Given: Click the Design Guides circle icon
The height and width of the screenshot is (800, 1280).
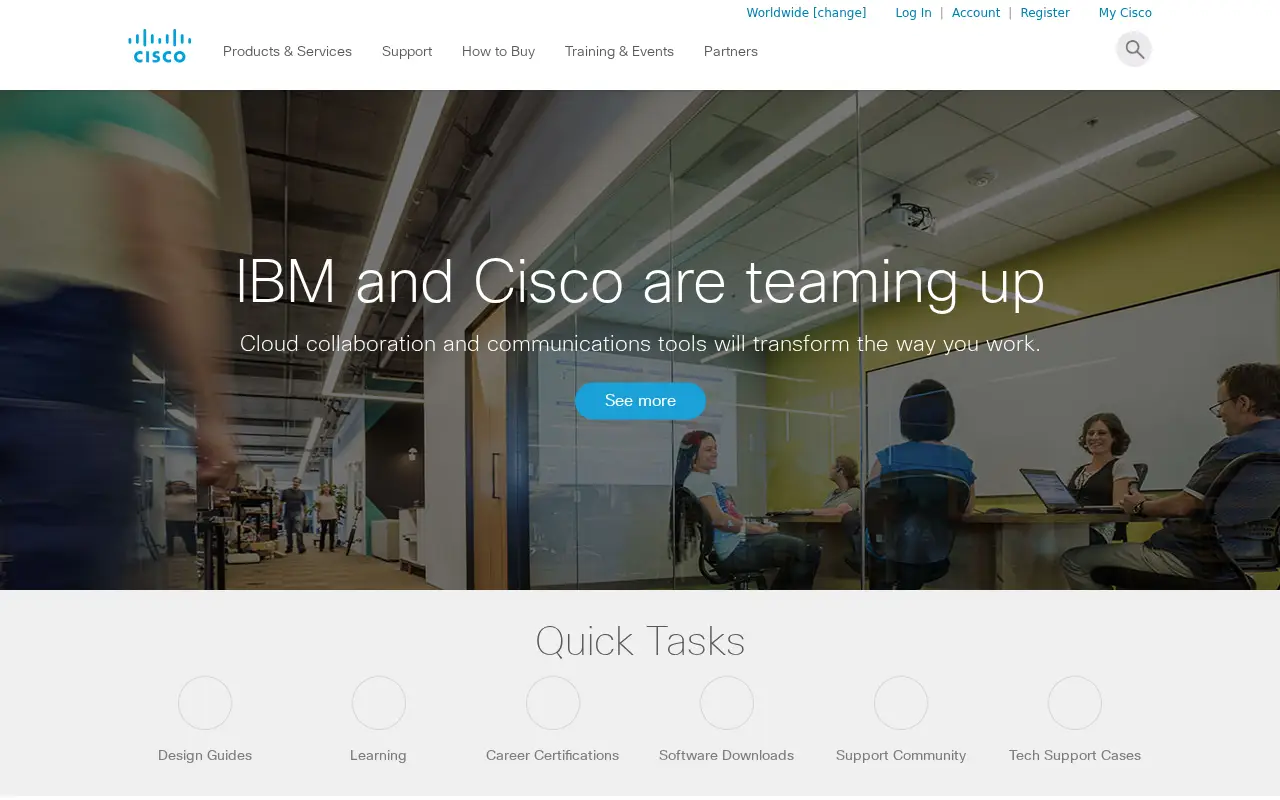Looking at the screenshot, I should pyautogui.click(x=205, y=703).
